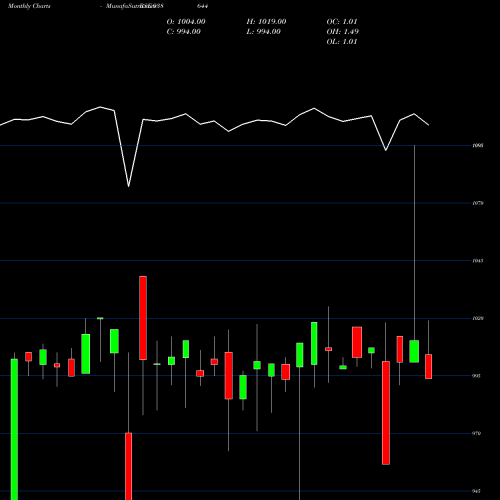
Task: Click the tallest red candle body above 1029
Action: [x=143, y=318]
